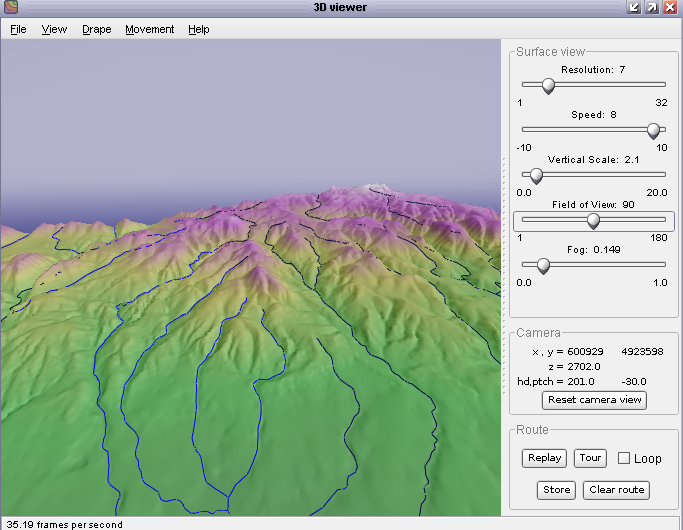Screen dimensions: 683x530
Task: Click the Field of View slider handle
Action: click(593, 220)
